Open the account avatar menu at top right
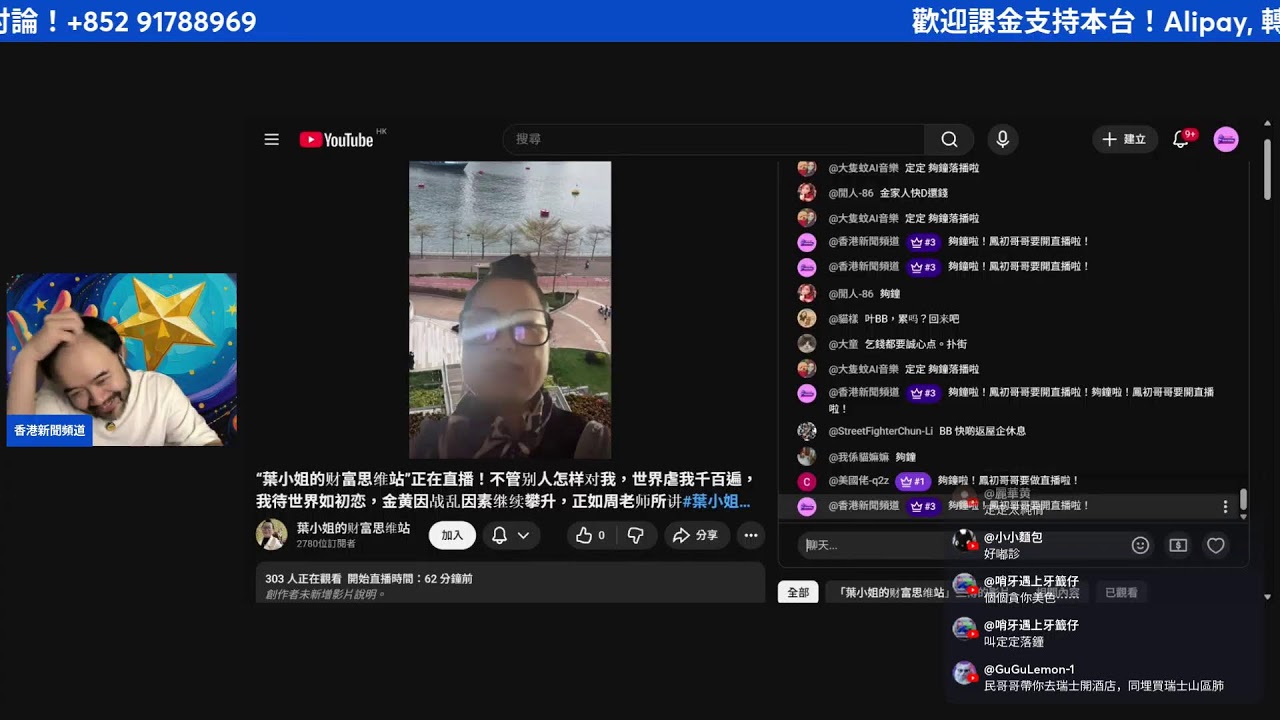Image resolution: width=1280 pixels, height=720 pixels. pyautogui.click(x=1226, y=140)
